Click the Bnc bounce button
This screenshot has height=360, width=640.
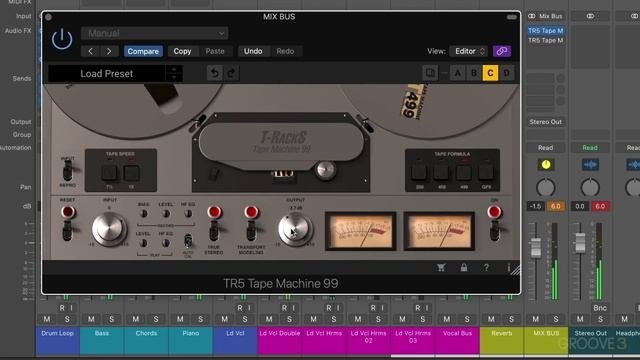600,308
